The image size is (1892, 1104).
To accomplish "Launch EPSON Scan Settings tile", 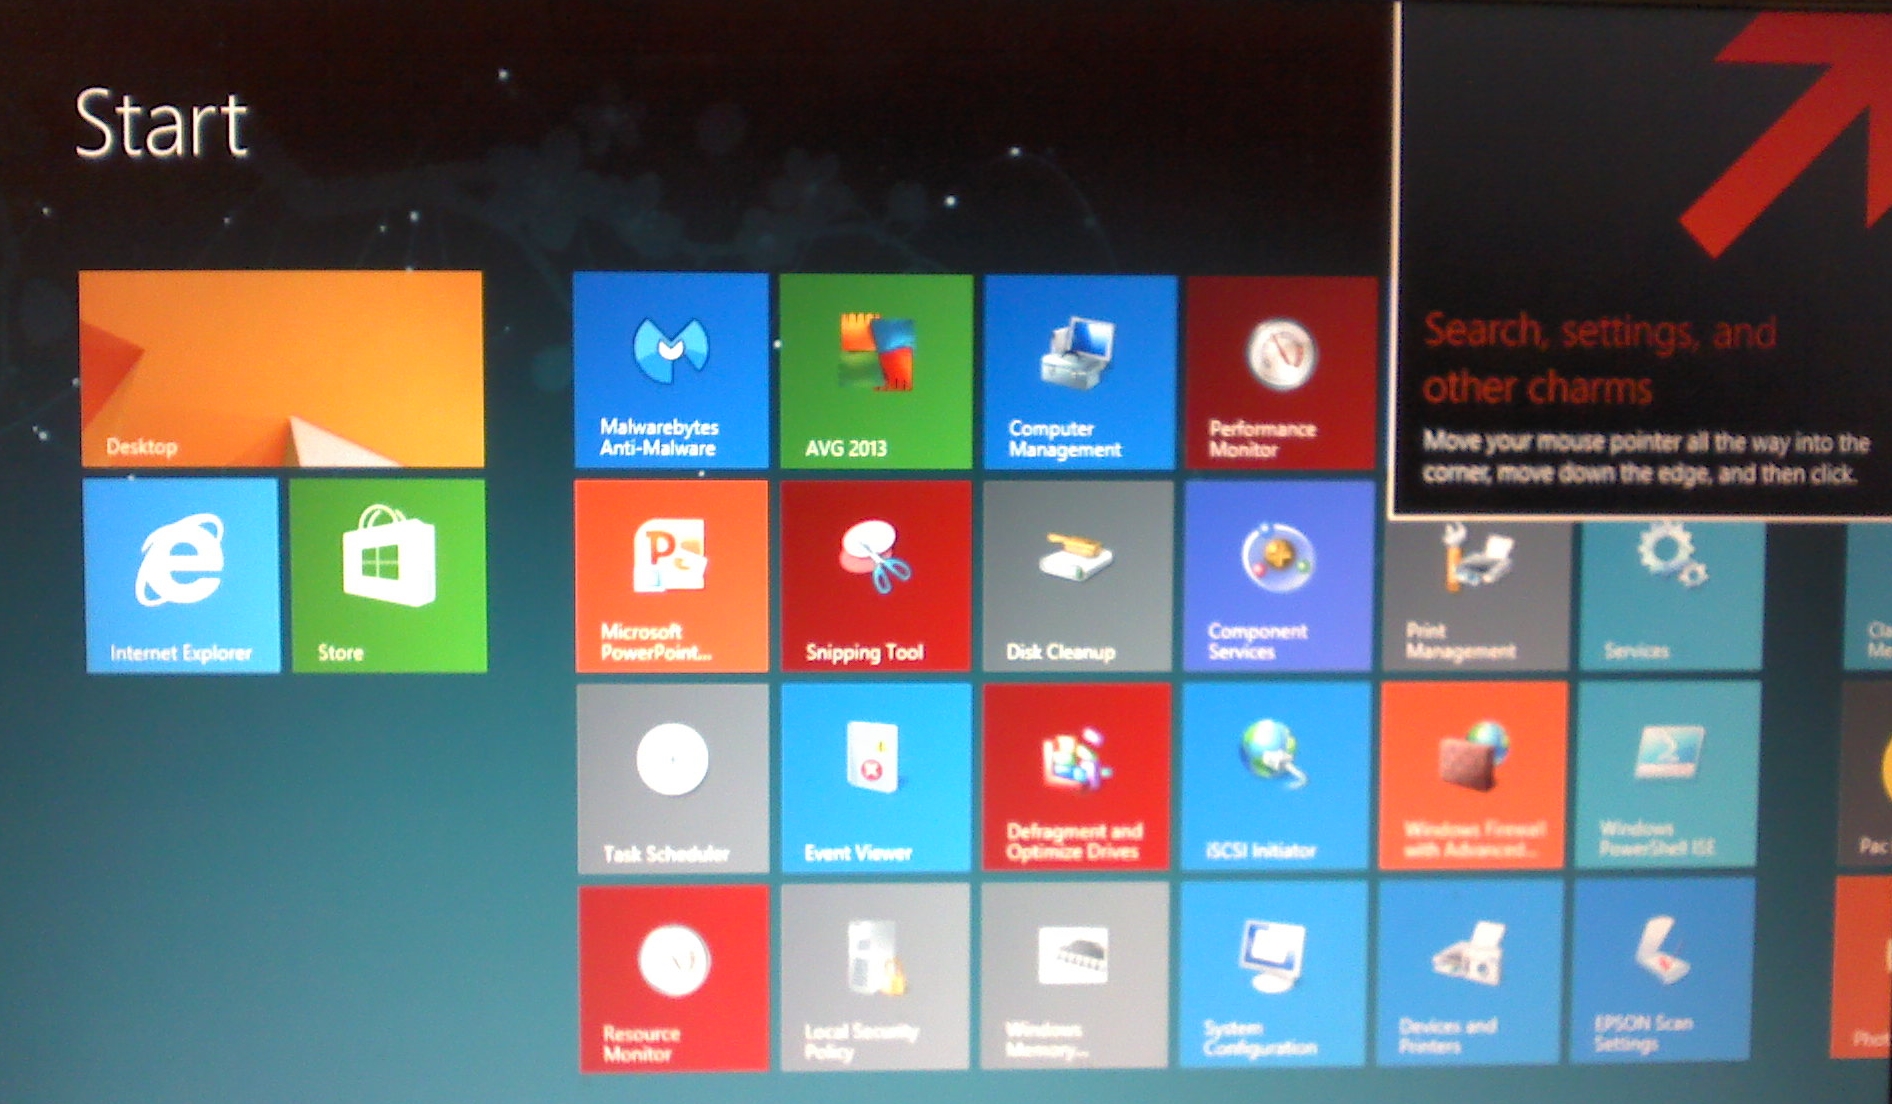I will [x=1661, y=969].
